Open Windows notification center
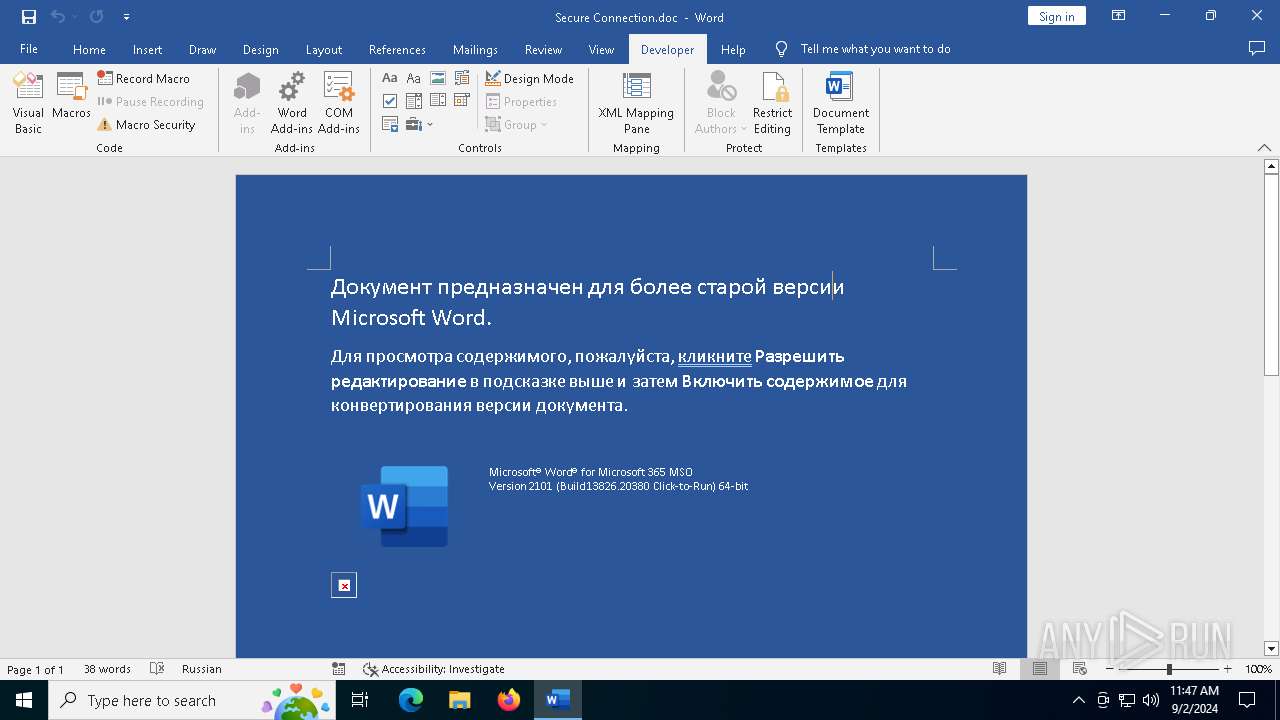1280x720 pixels. tap(1247, 700)
